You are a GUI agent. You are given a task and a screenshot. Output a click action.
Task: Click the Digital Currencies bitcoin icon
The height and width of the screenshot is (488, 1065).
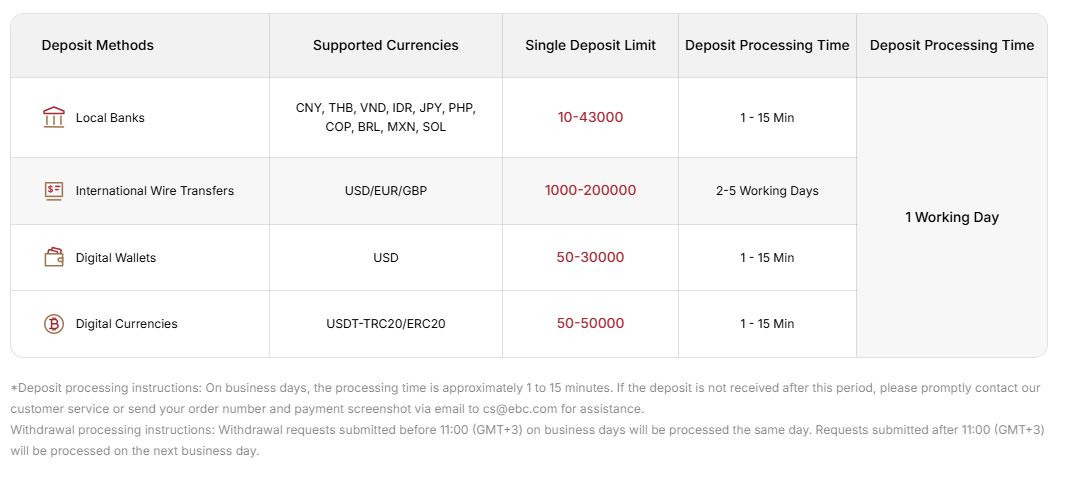pyautogui.click(x=53, y=323)
